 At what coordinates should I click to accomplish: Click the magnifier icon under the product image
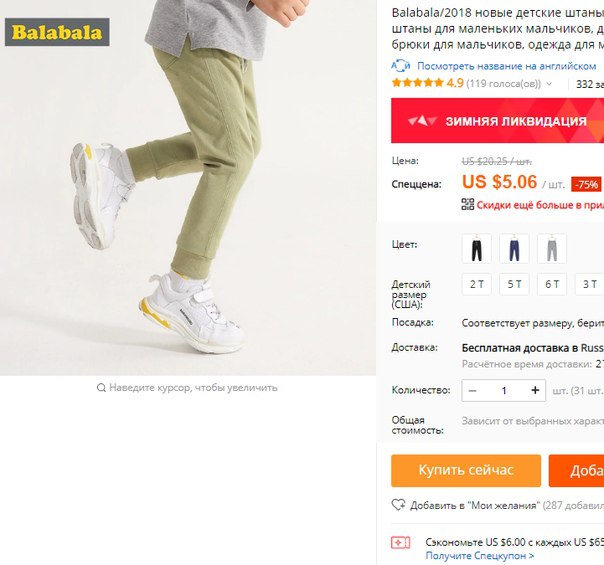click(101, 387)
